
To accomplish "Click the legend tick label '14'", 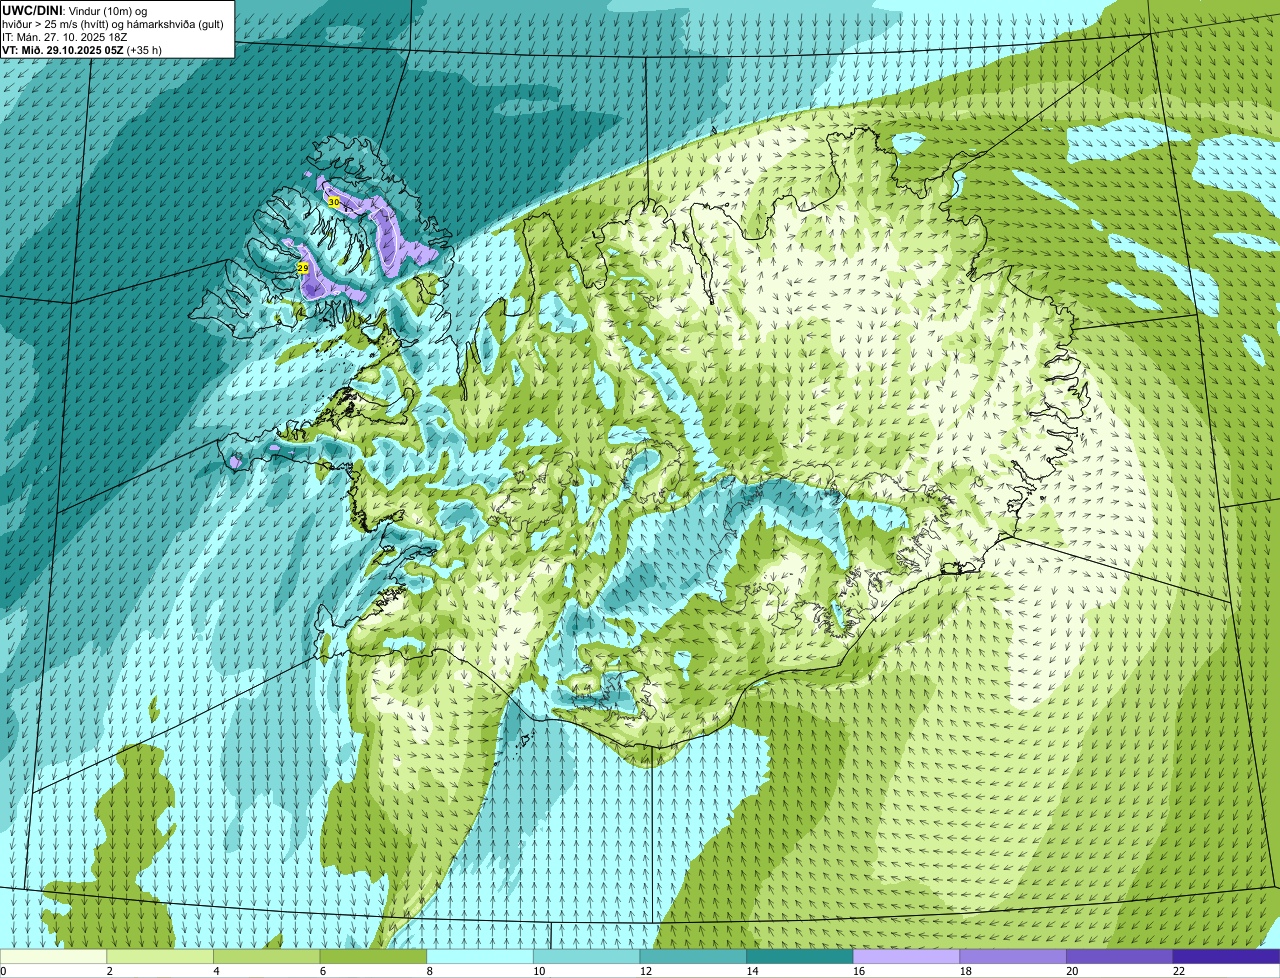I will pyautogui.click(x=752, y=971).
